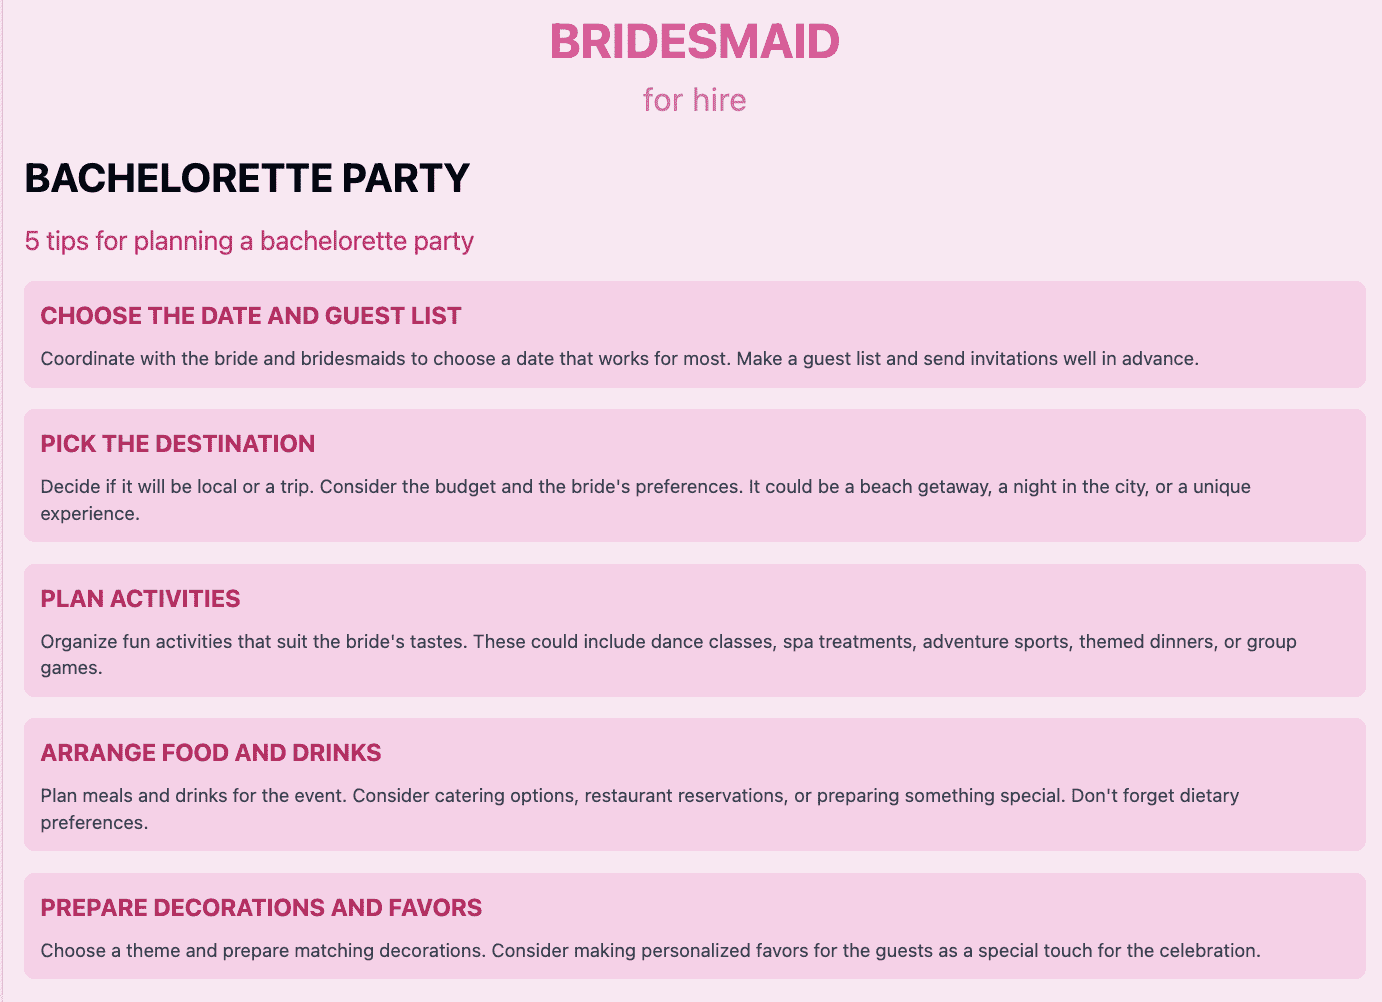Click 'Choose a theme and prepare matching decorations'
The width and height of the screenshot is (1382, 1002).
tap(262, 951)
